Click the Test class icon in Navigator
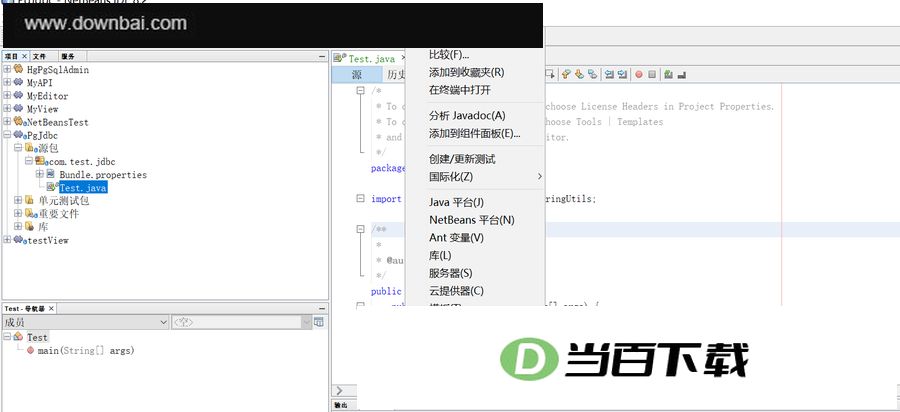 (x=18, y=337)
